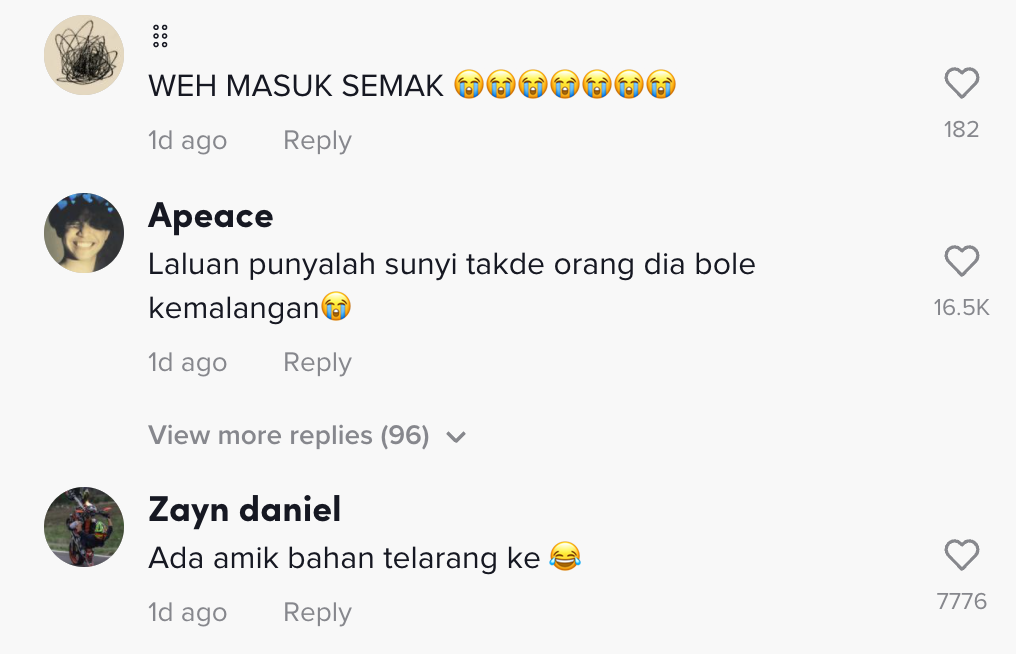Viewport: 1016px width, 654px height.
Task: Click the "1d ago" timestamp under Apeace
Action: pos(187,362)
